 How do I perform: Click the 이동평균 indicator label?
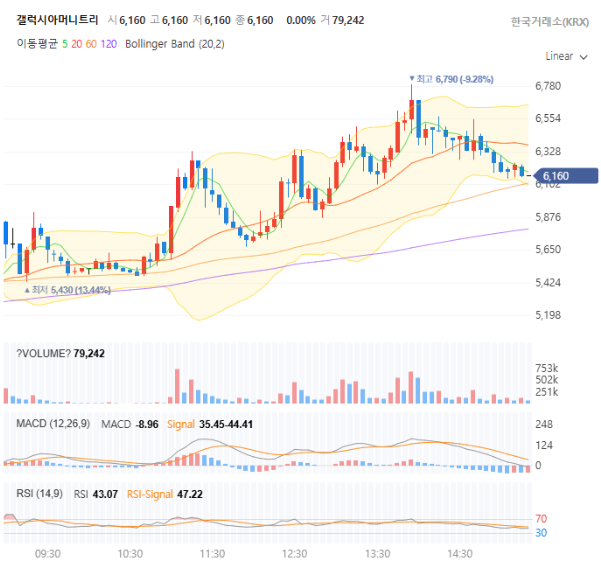(37, 44)
